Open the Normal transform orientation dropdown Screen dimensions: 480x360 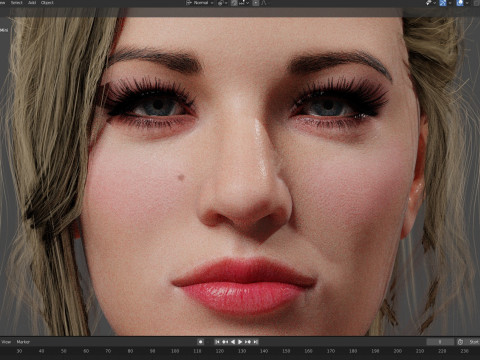tap(200, 3)
